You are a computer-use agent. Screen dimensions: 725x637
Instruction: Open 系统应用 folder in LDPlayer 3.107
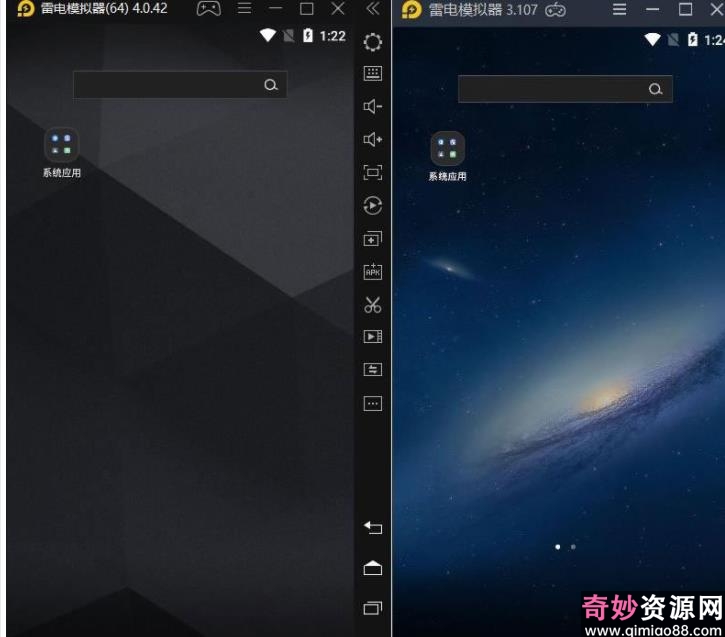448,157
